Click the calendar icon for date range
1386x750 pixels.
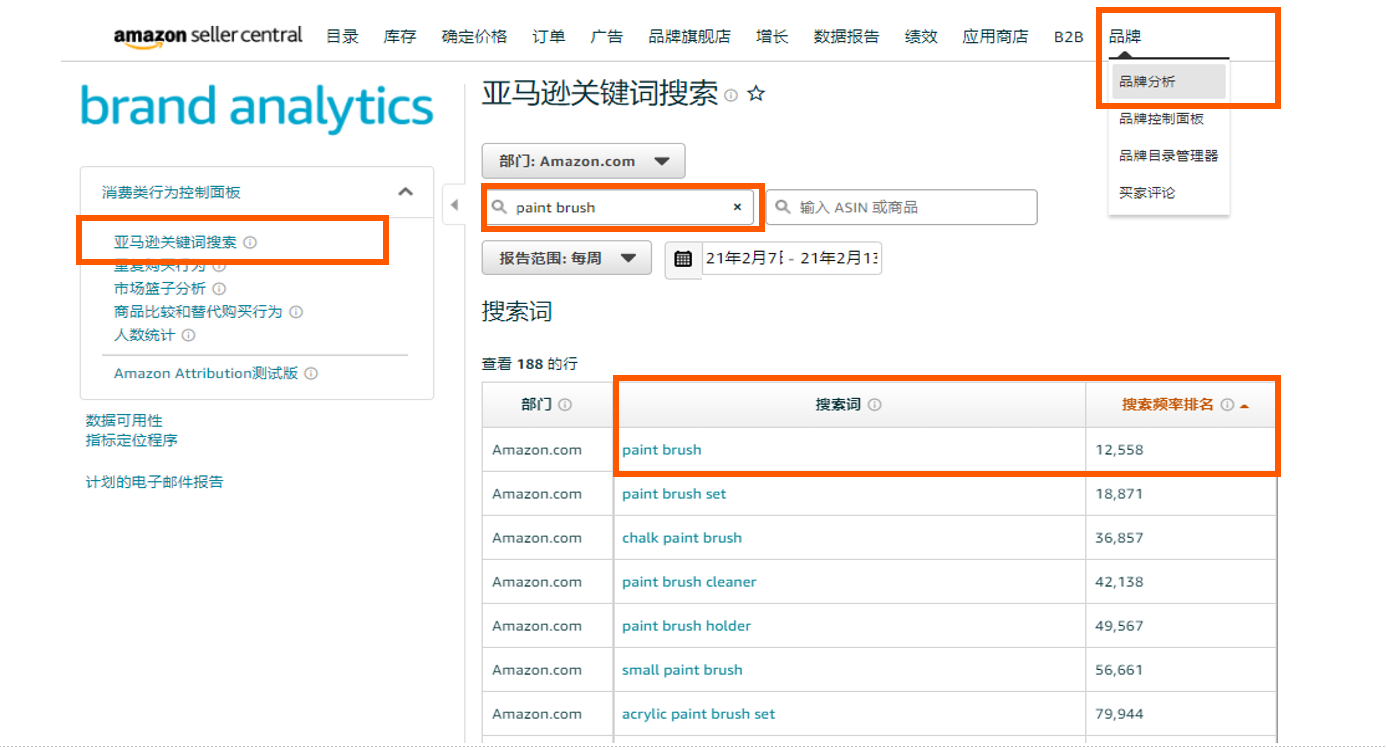[x=683, y=259]
